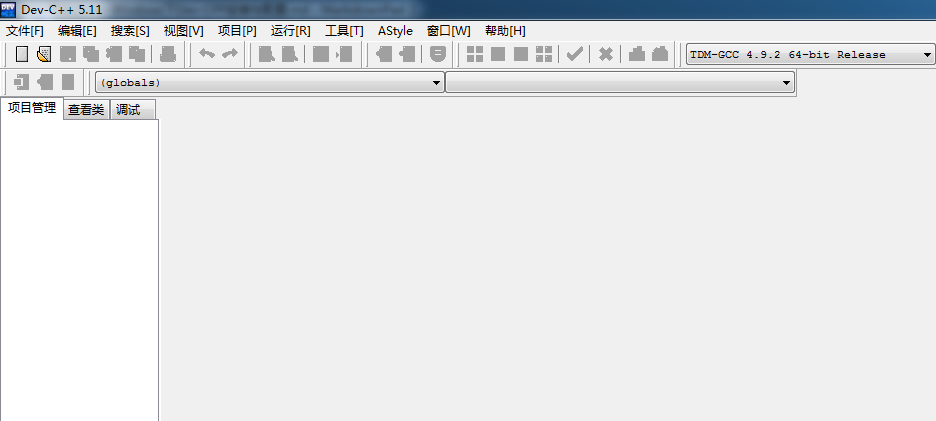Click the greyed-out Undo arrow icon
936x421 pixels.
207,54
